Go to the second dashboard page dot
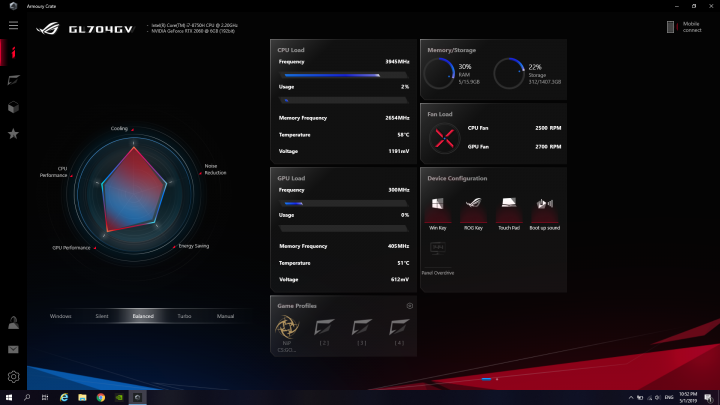The image size is (720, 405). coord(497,379)
